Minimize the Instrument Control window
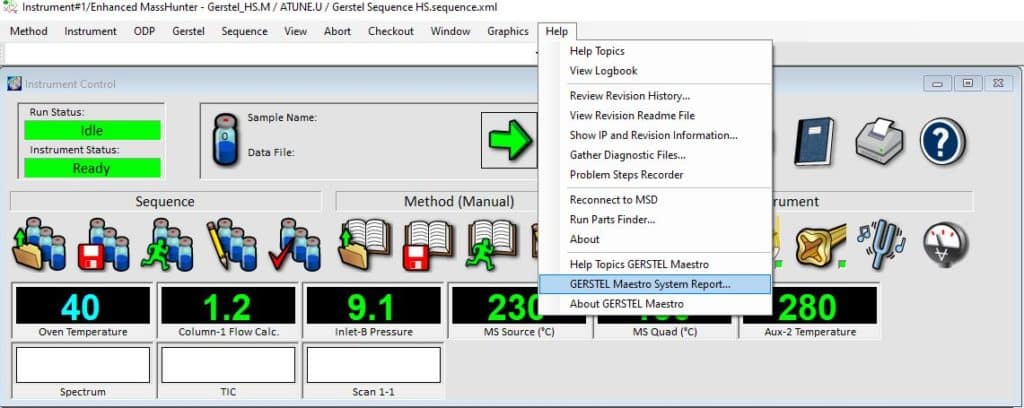The image size is (1024, 408). pyautogui.click(x=937, y=84)
